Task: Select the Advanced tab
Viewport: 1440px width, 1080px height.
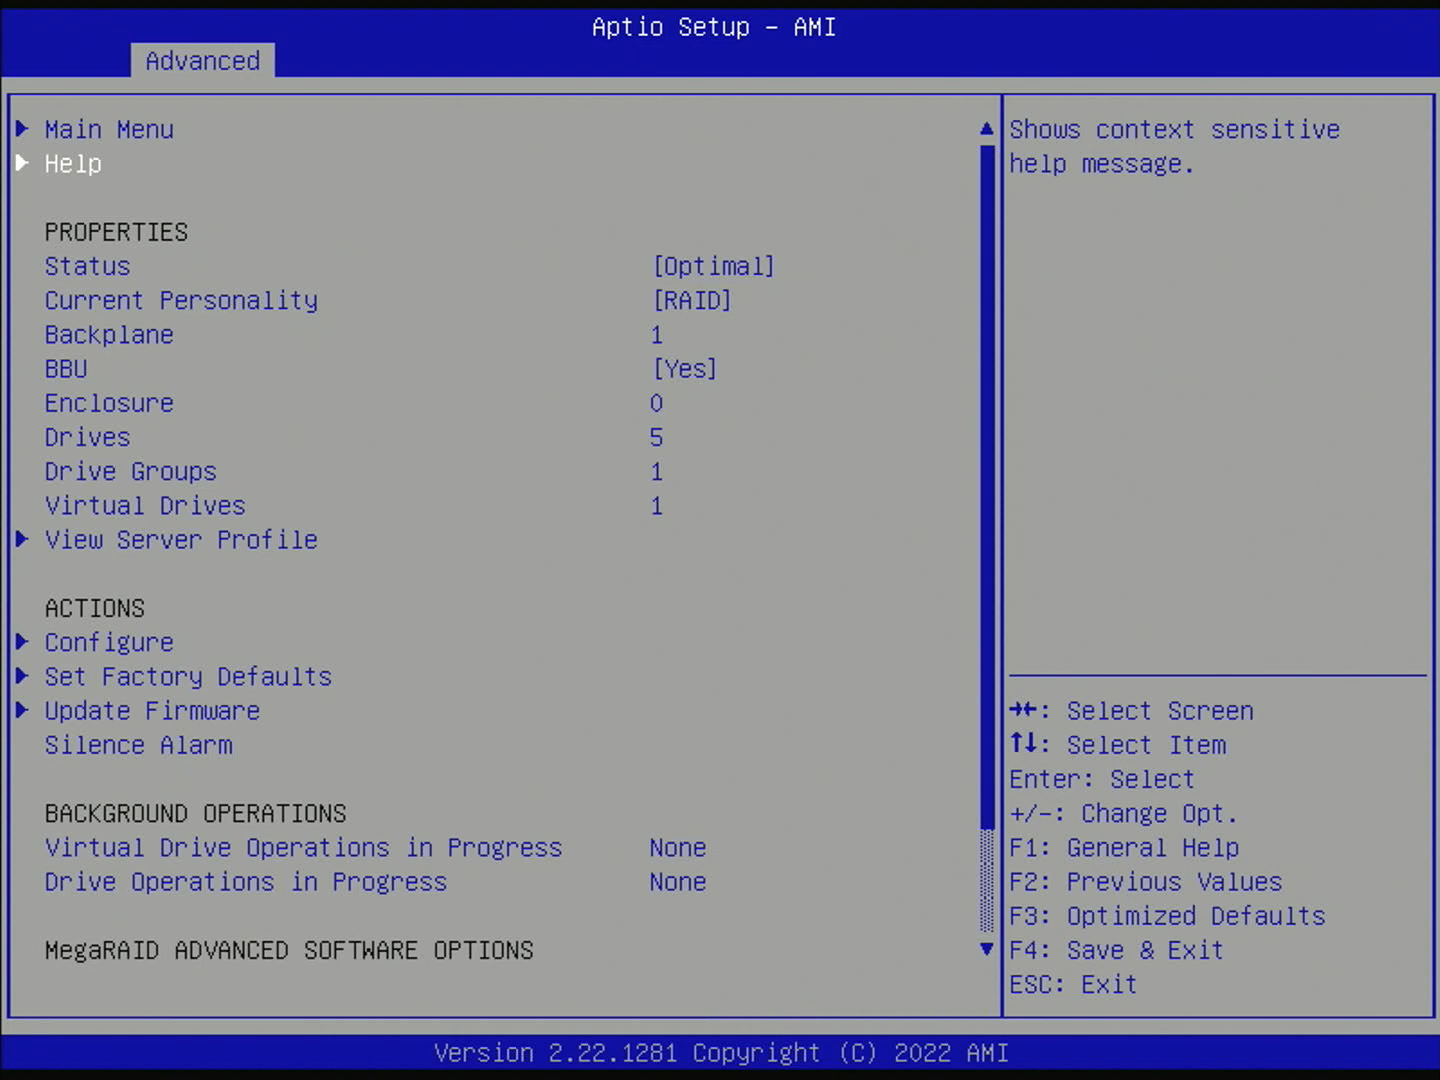Action: point(202,61)
